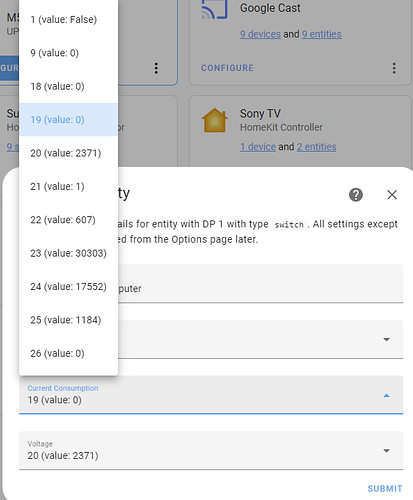Open Sony TV '1 device' link
Screen dimensions: 413x500
pos(258,147)
